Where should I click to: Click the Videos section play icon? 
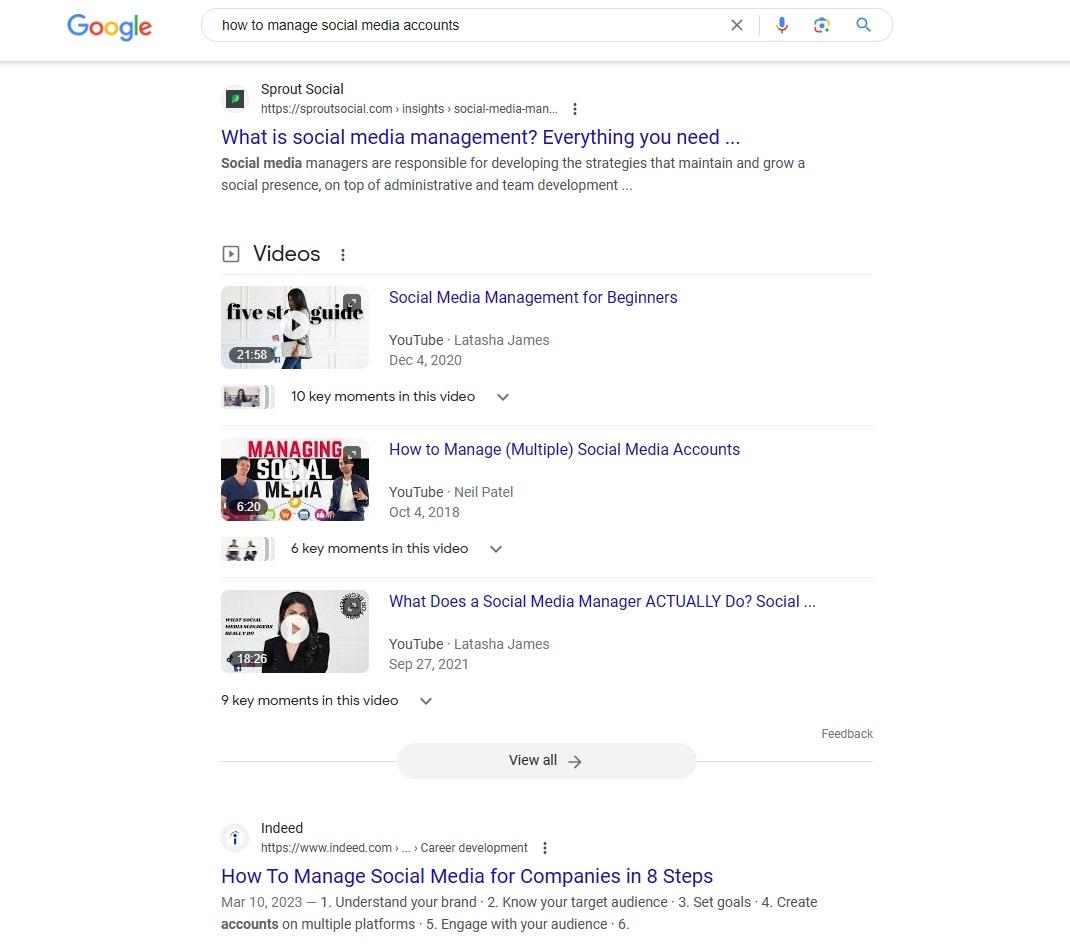coord(231,254)
